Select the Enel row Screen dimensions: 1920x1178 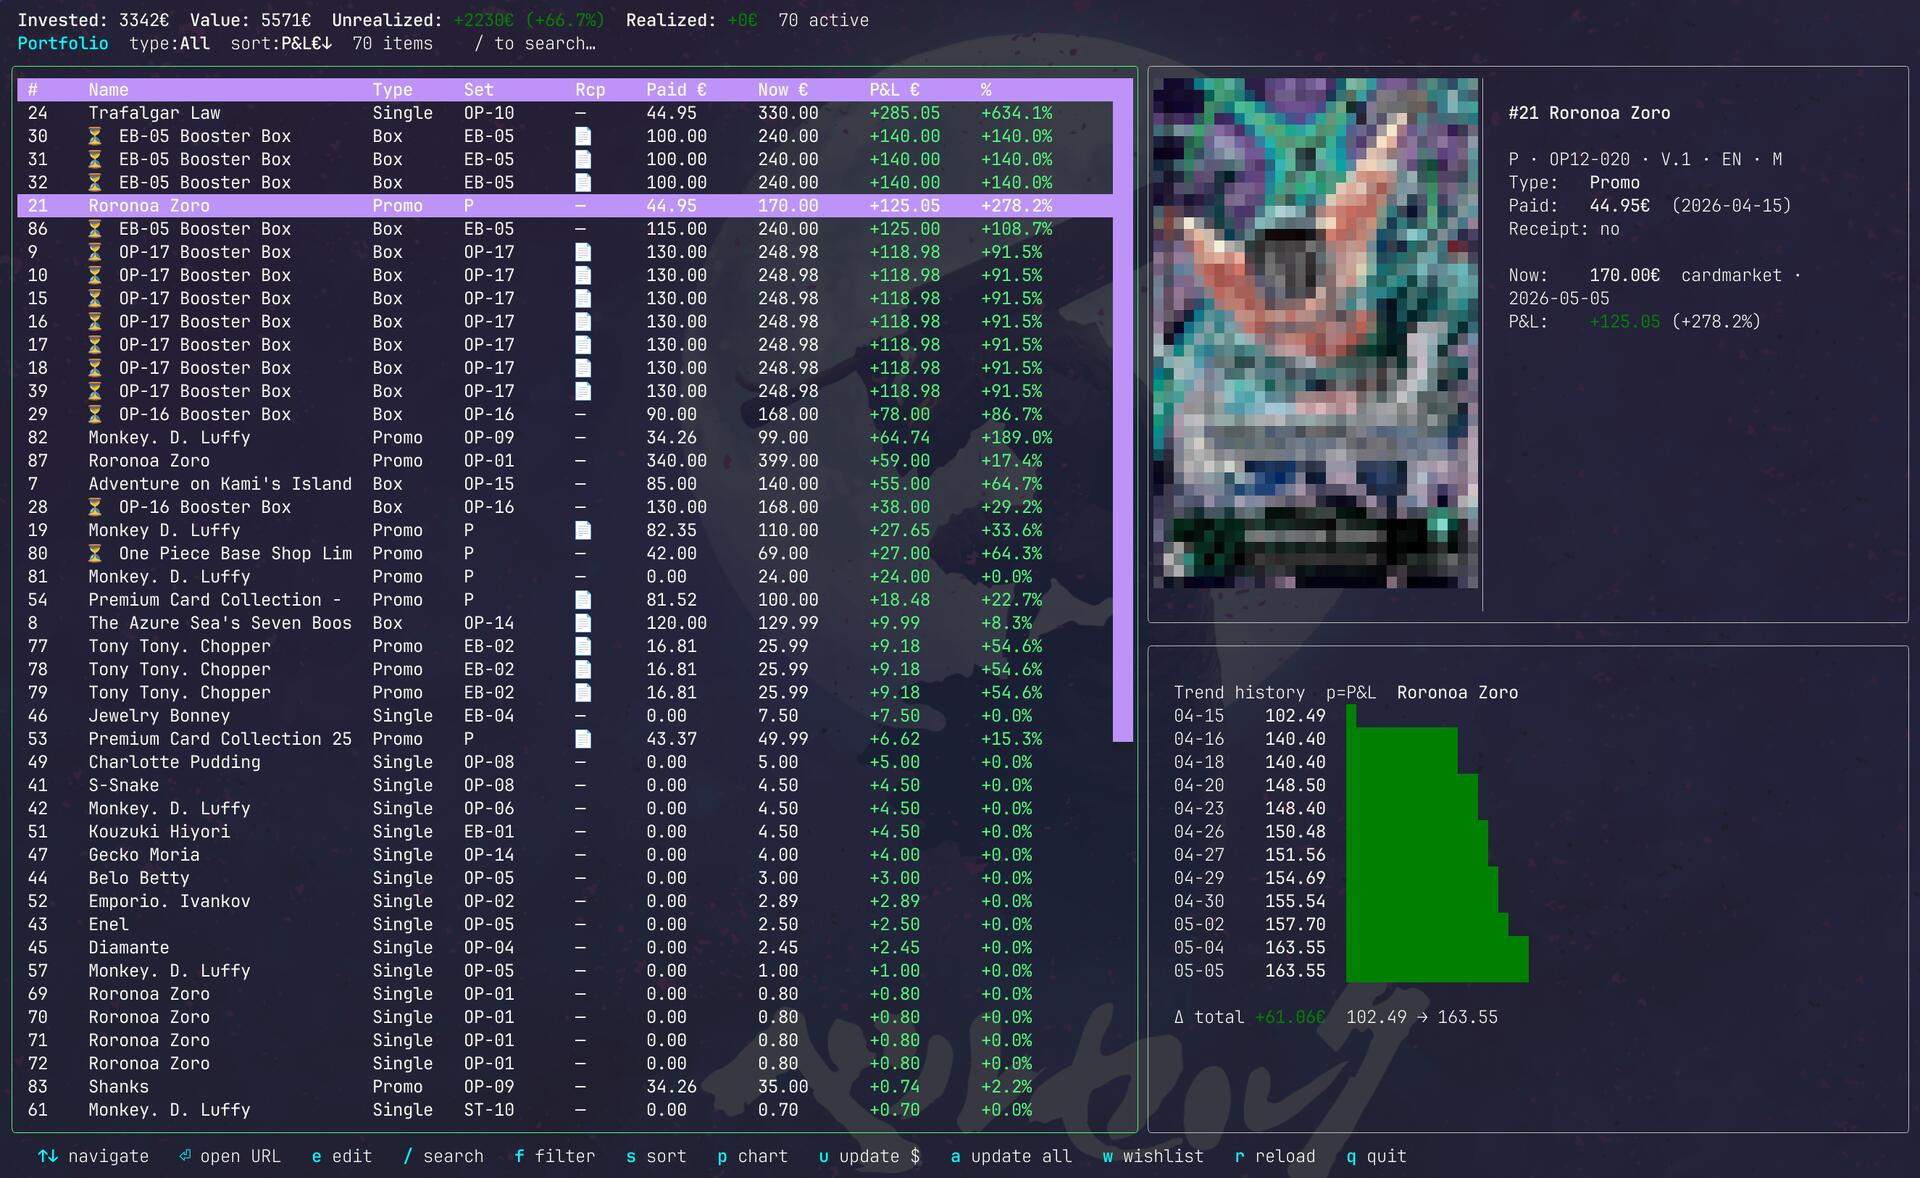(565, 924)
